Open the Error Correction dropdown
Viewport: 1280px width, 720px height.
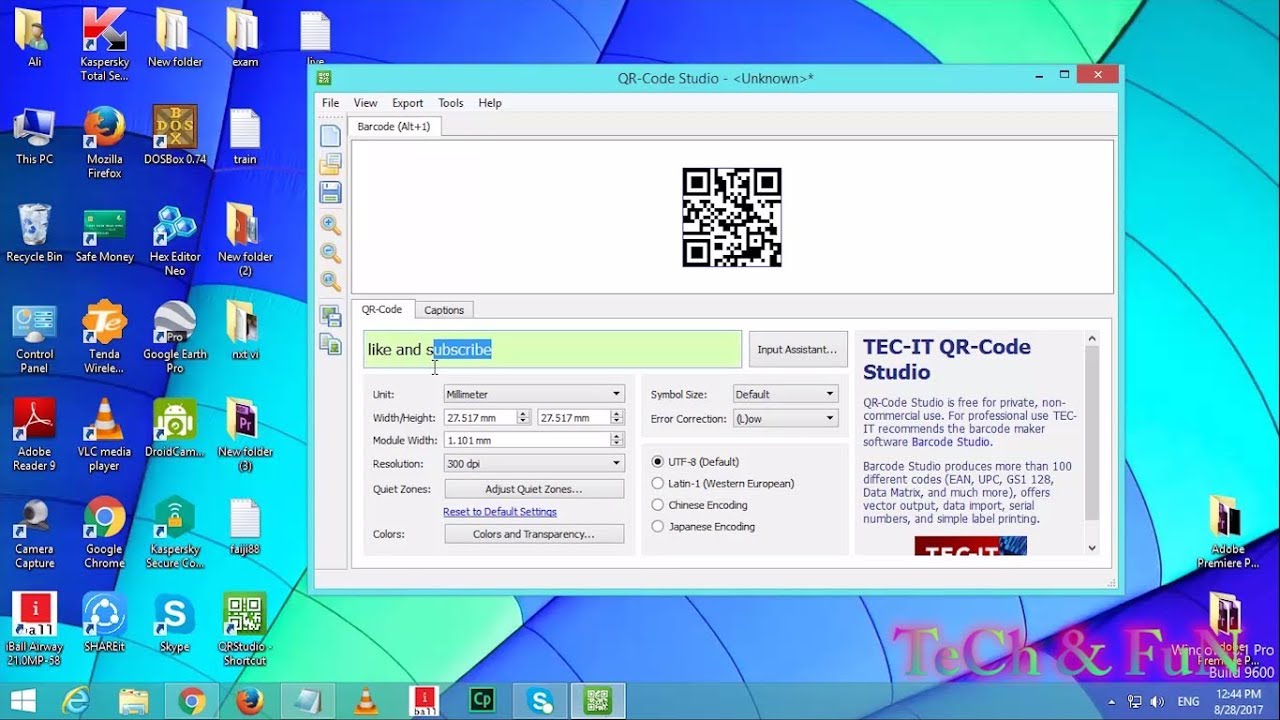[x=828, y=417]
